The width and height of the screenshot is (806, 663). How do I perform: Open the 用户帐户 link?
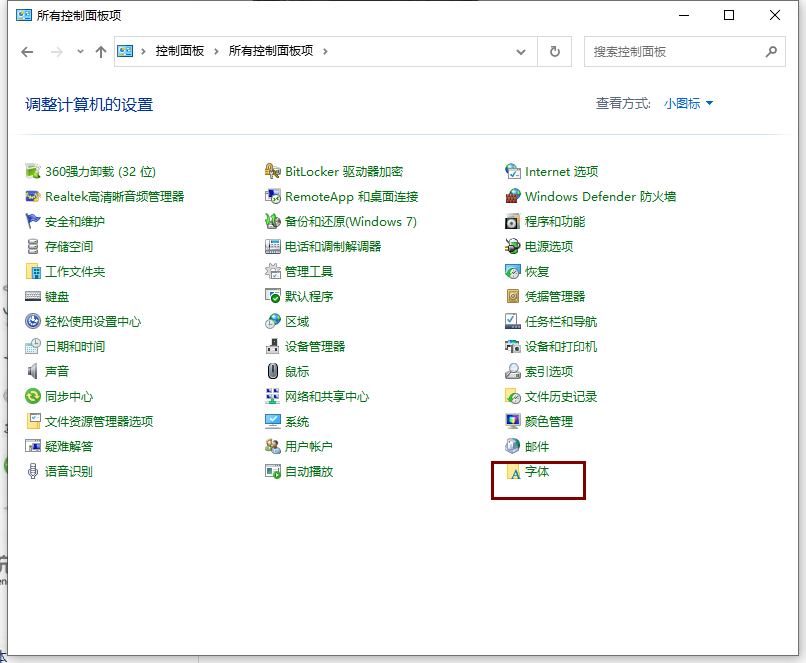tap(308, 447)
